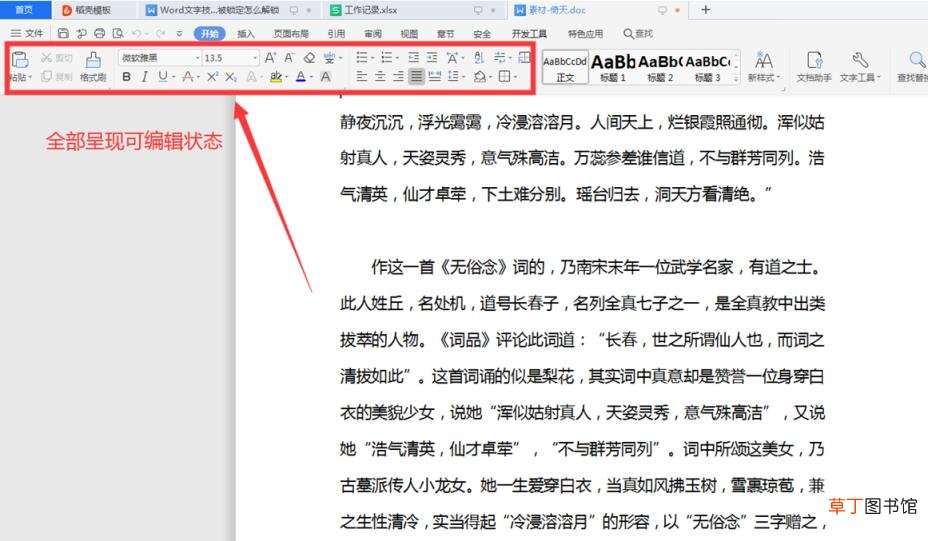Open the 稻壳模板 tab
The width and height of the screenshot is (928, 541).
93,9
